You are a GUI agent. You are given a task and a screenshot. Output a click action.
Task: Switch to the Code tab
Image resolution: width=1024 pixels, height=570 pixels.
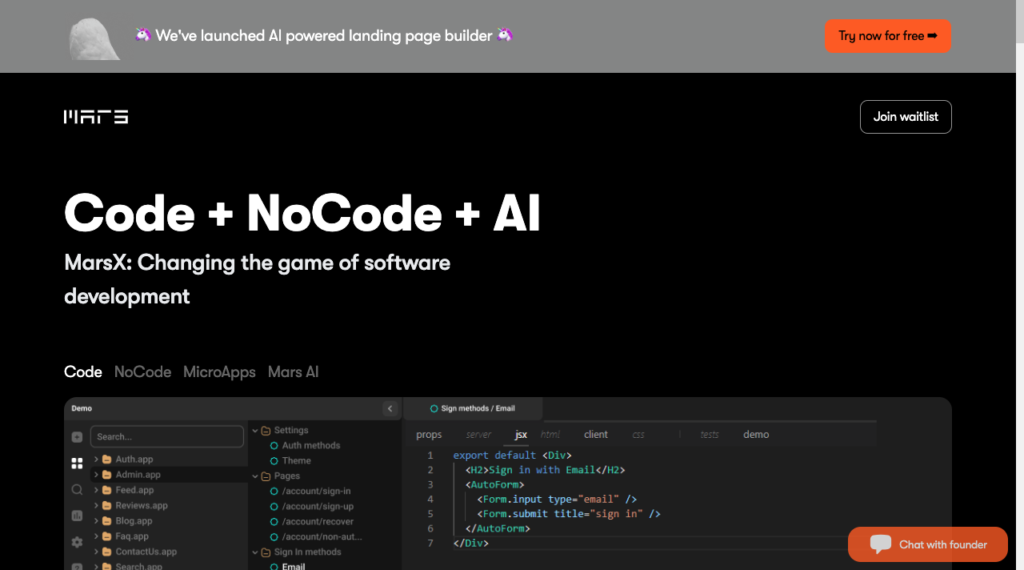[83, 372]
